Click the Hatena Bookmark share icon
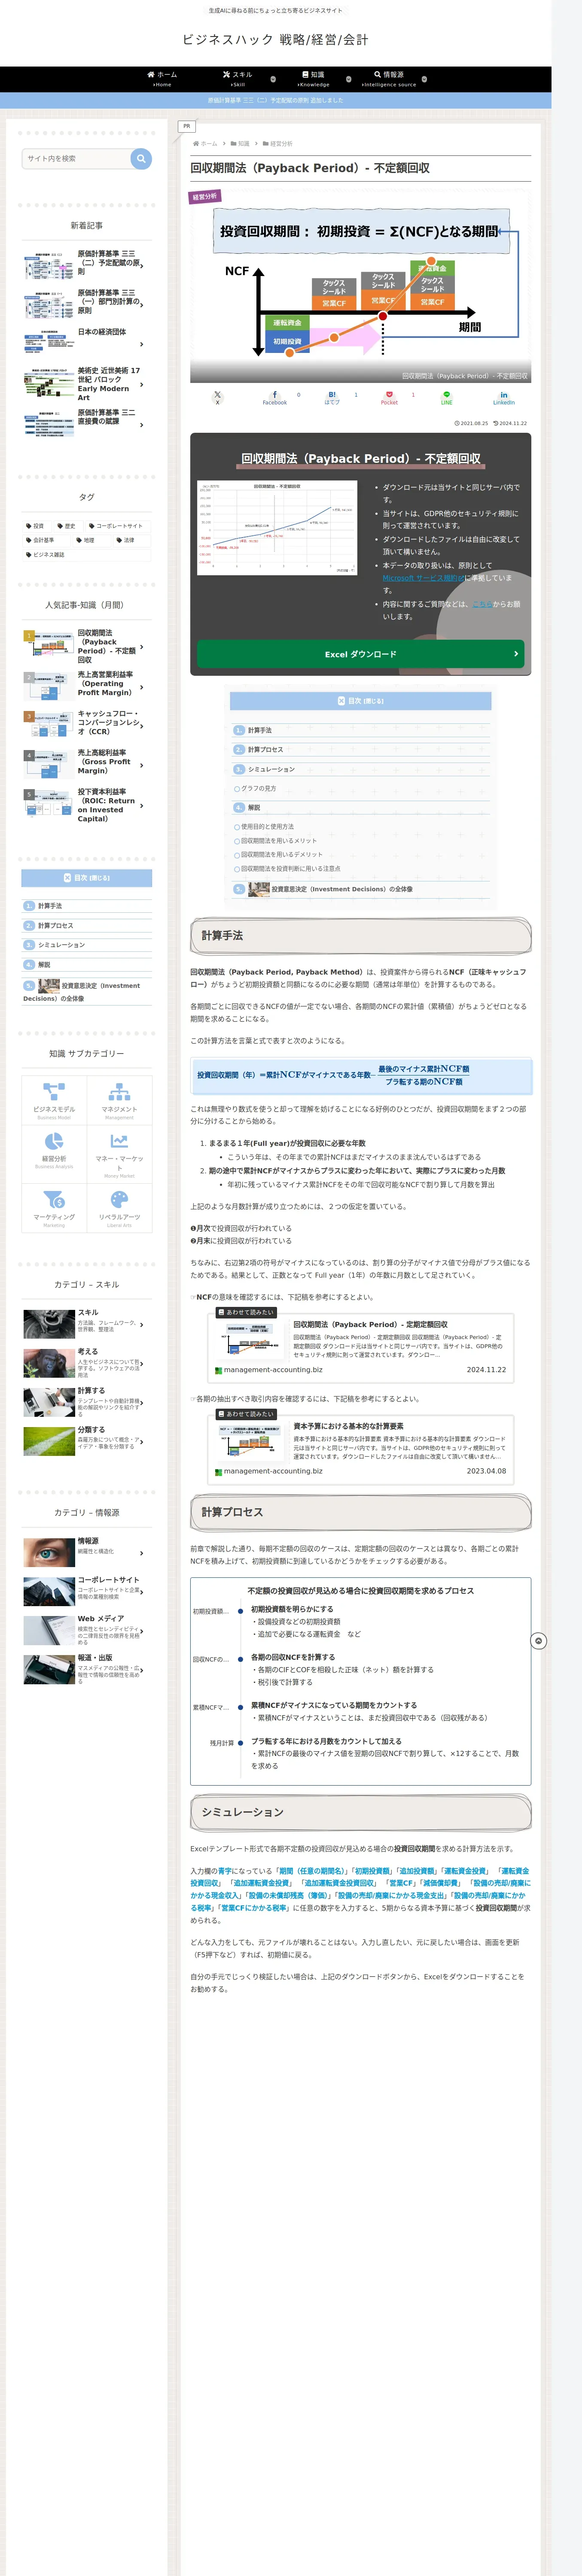The image size is (582, 2576). [x=332, y=397]
